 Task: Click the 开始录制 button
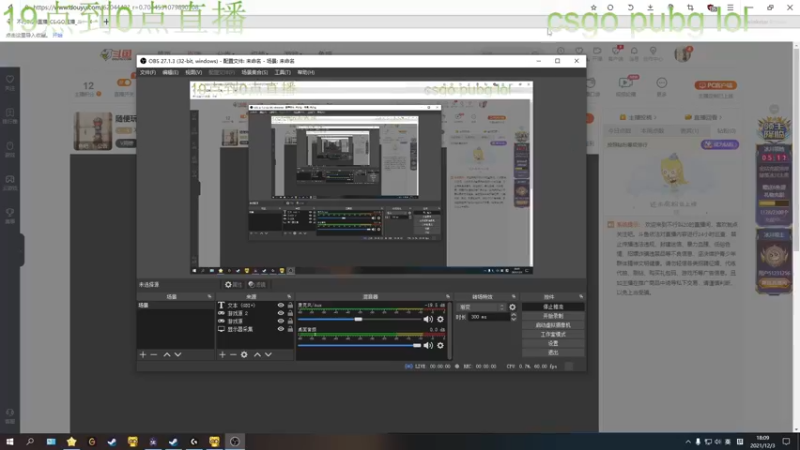point(553,316)
